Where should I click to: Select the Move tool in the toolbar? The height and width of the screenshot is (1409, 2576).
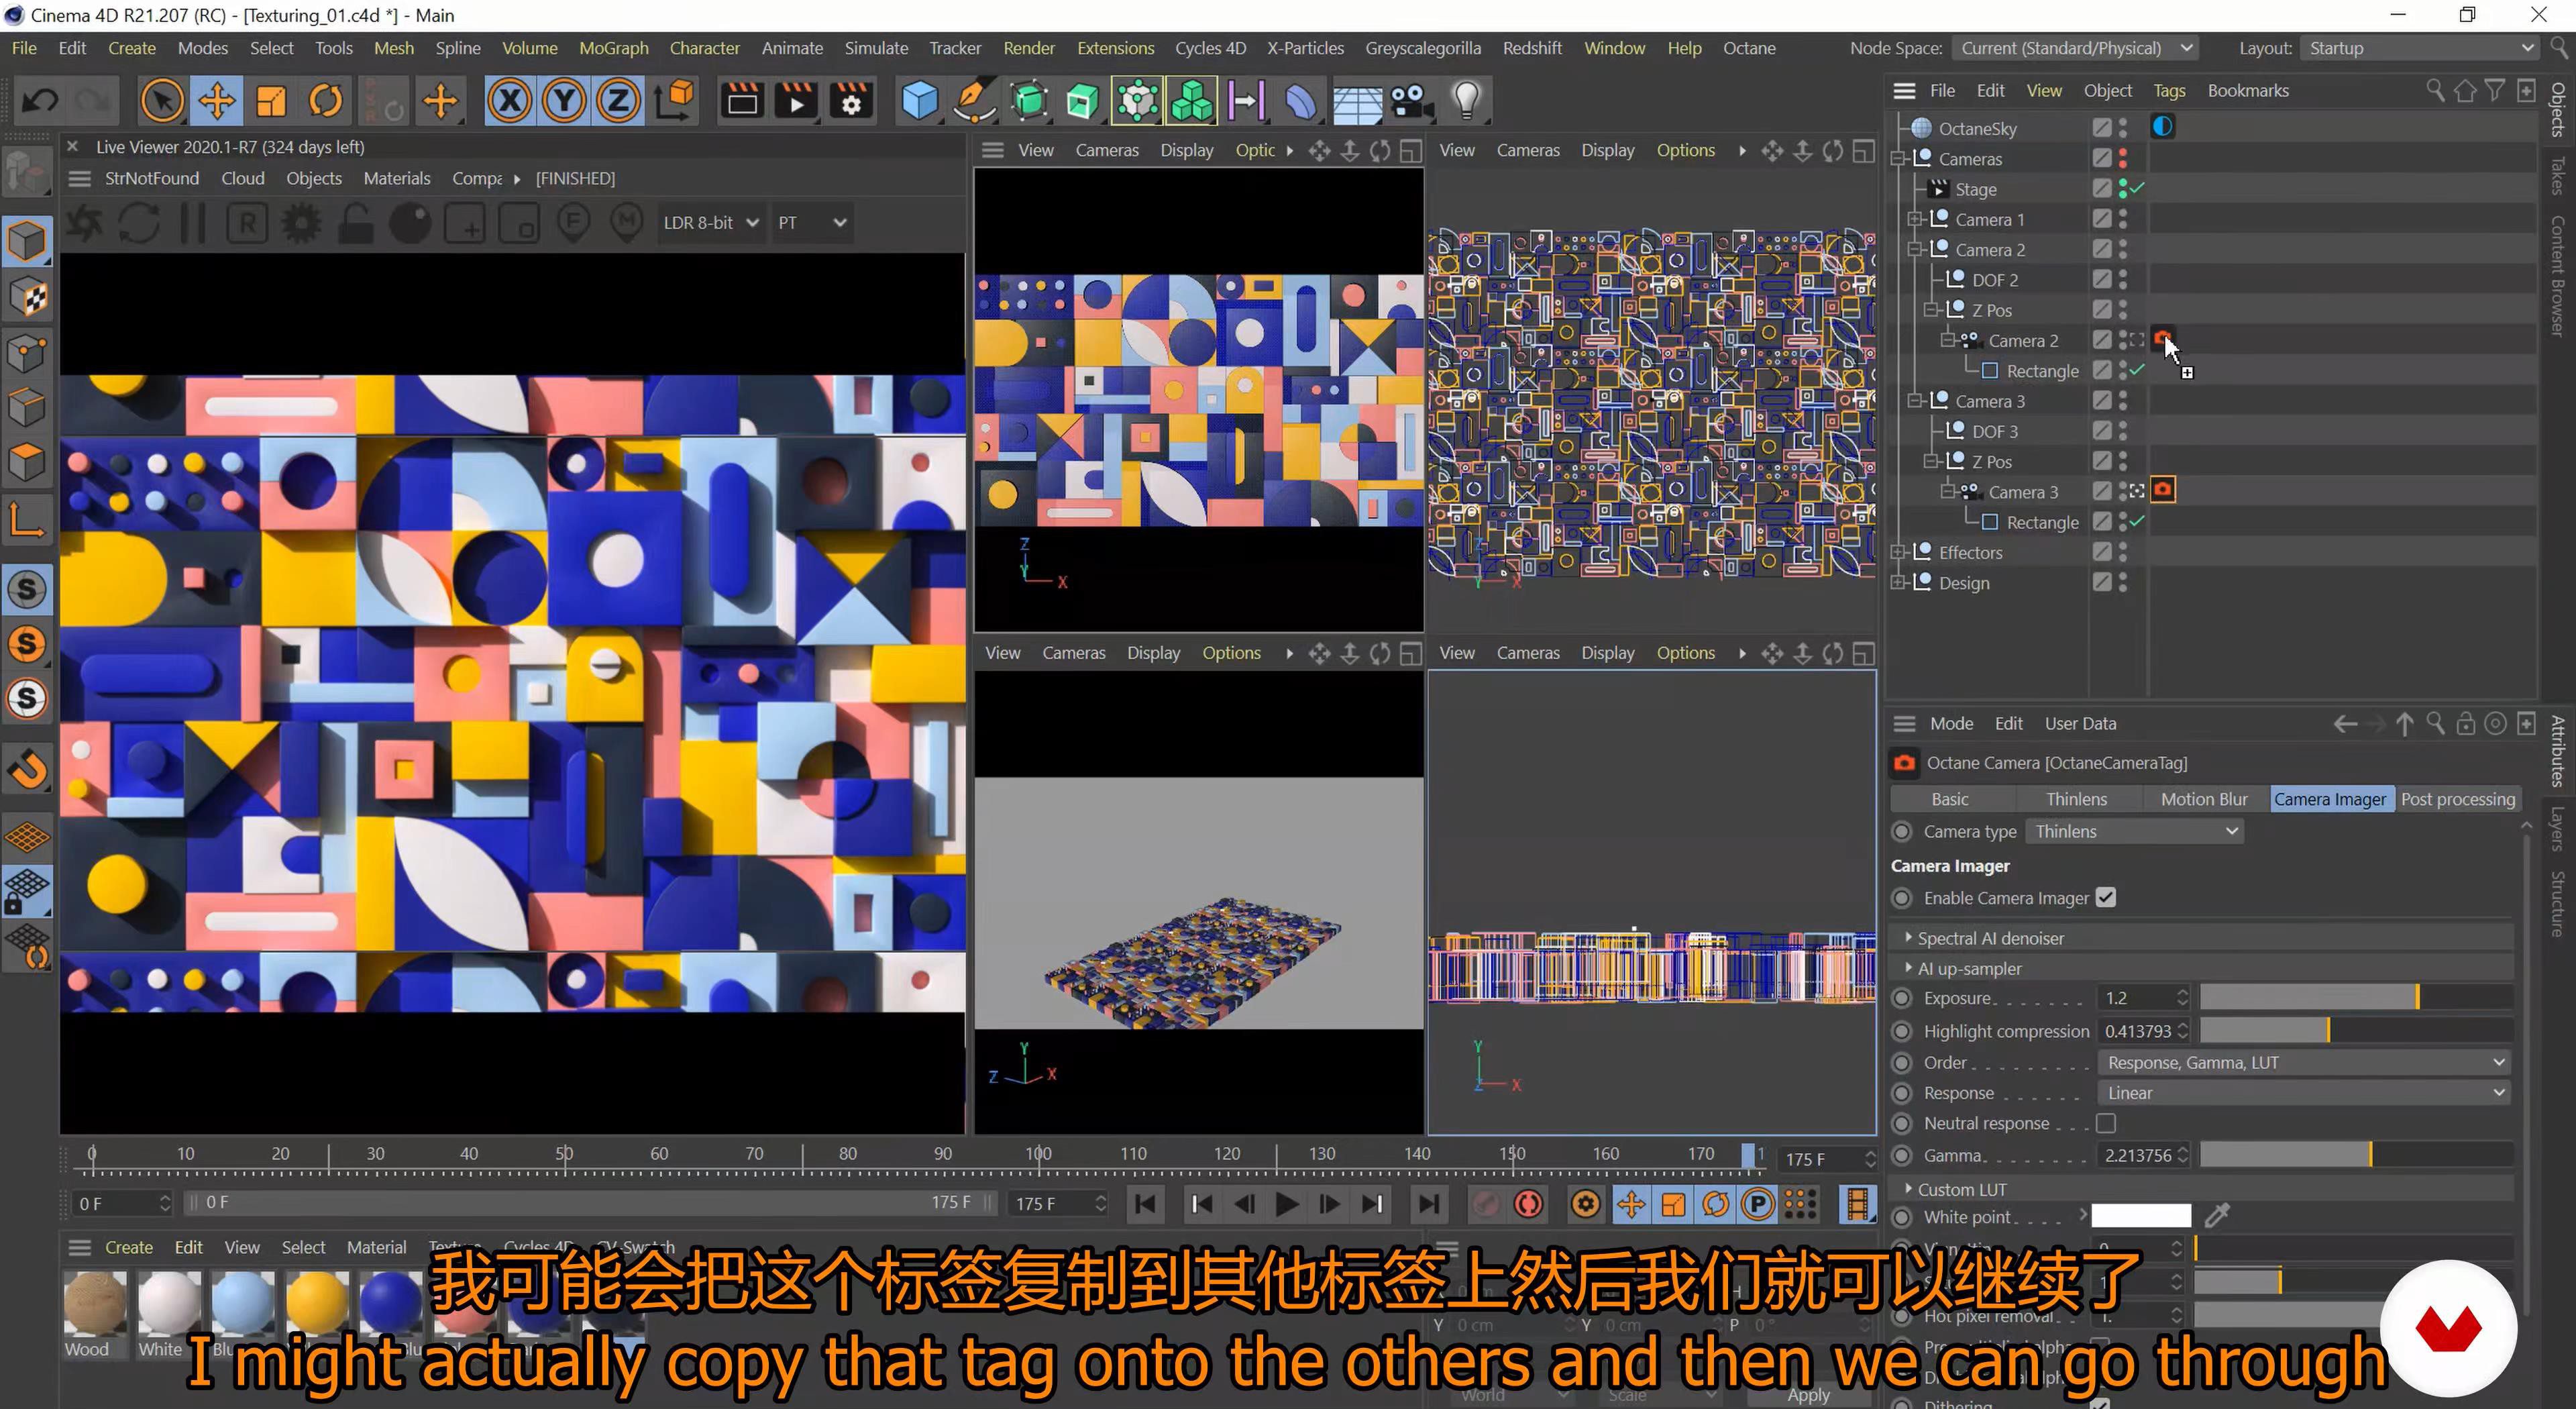(x=217, y=101)
